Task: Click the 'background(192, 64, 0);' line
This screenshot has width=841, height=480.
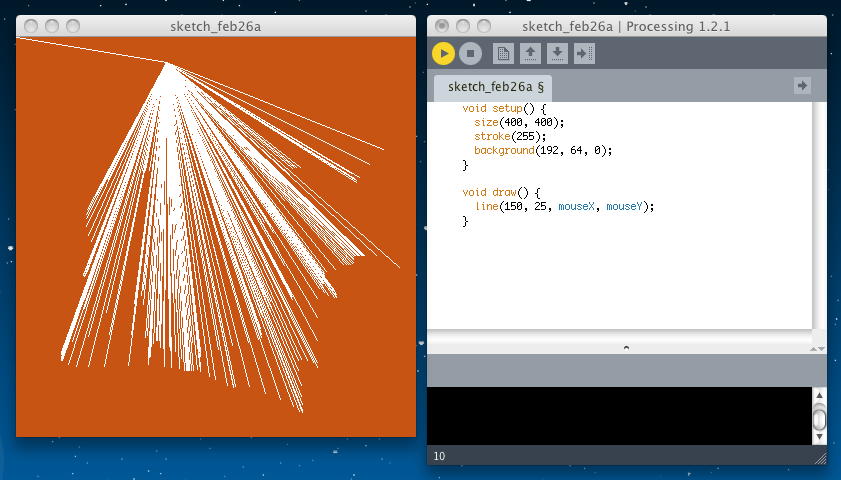Action: click(x=543, y=150)
